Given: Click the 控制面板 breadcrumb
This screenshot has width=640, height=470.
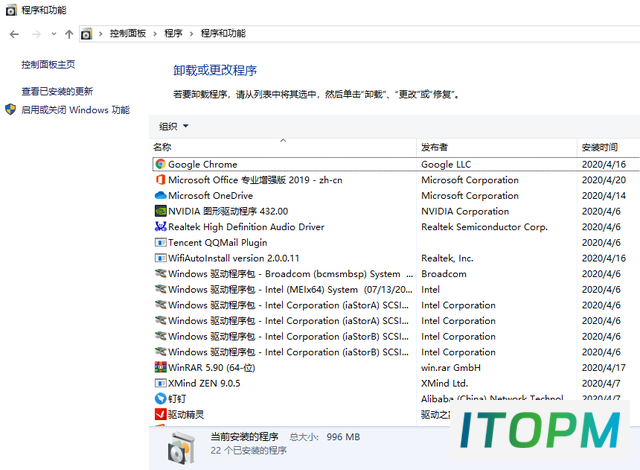Looking at the screenshot, I should point(128,33).
